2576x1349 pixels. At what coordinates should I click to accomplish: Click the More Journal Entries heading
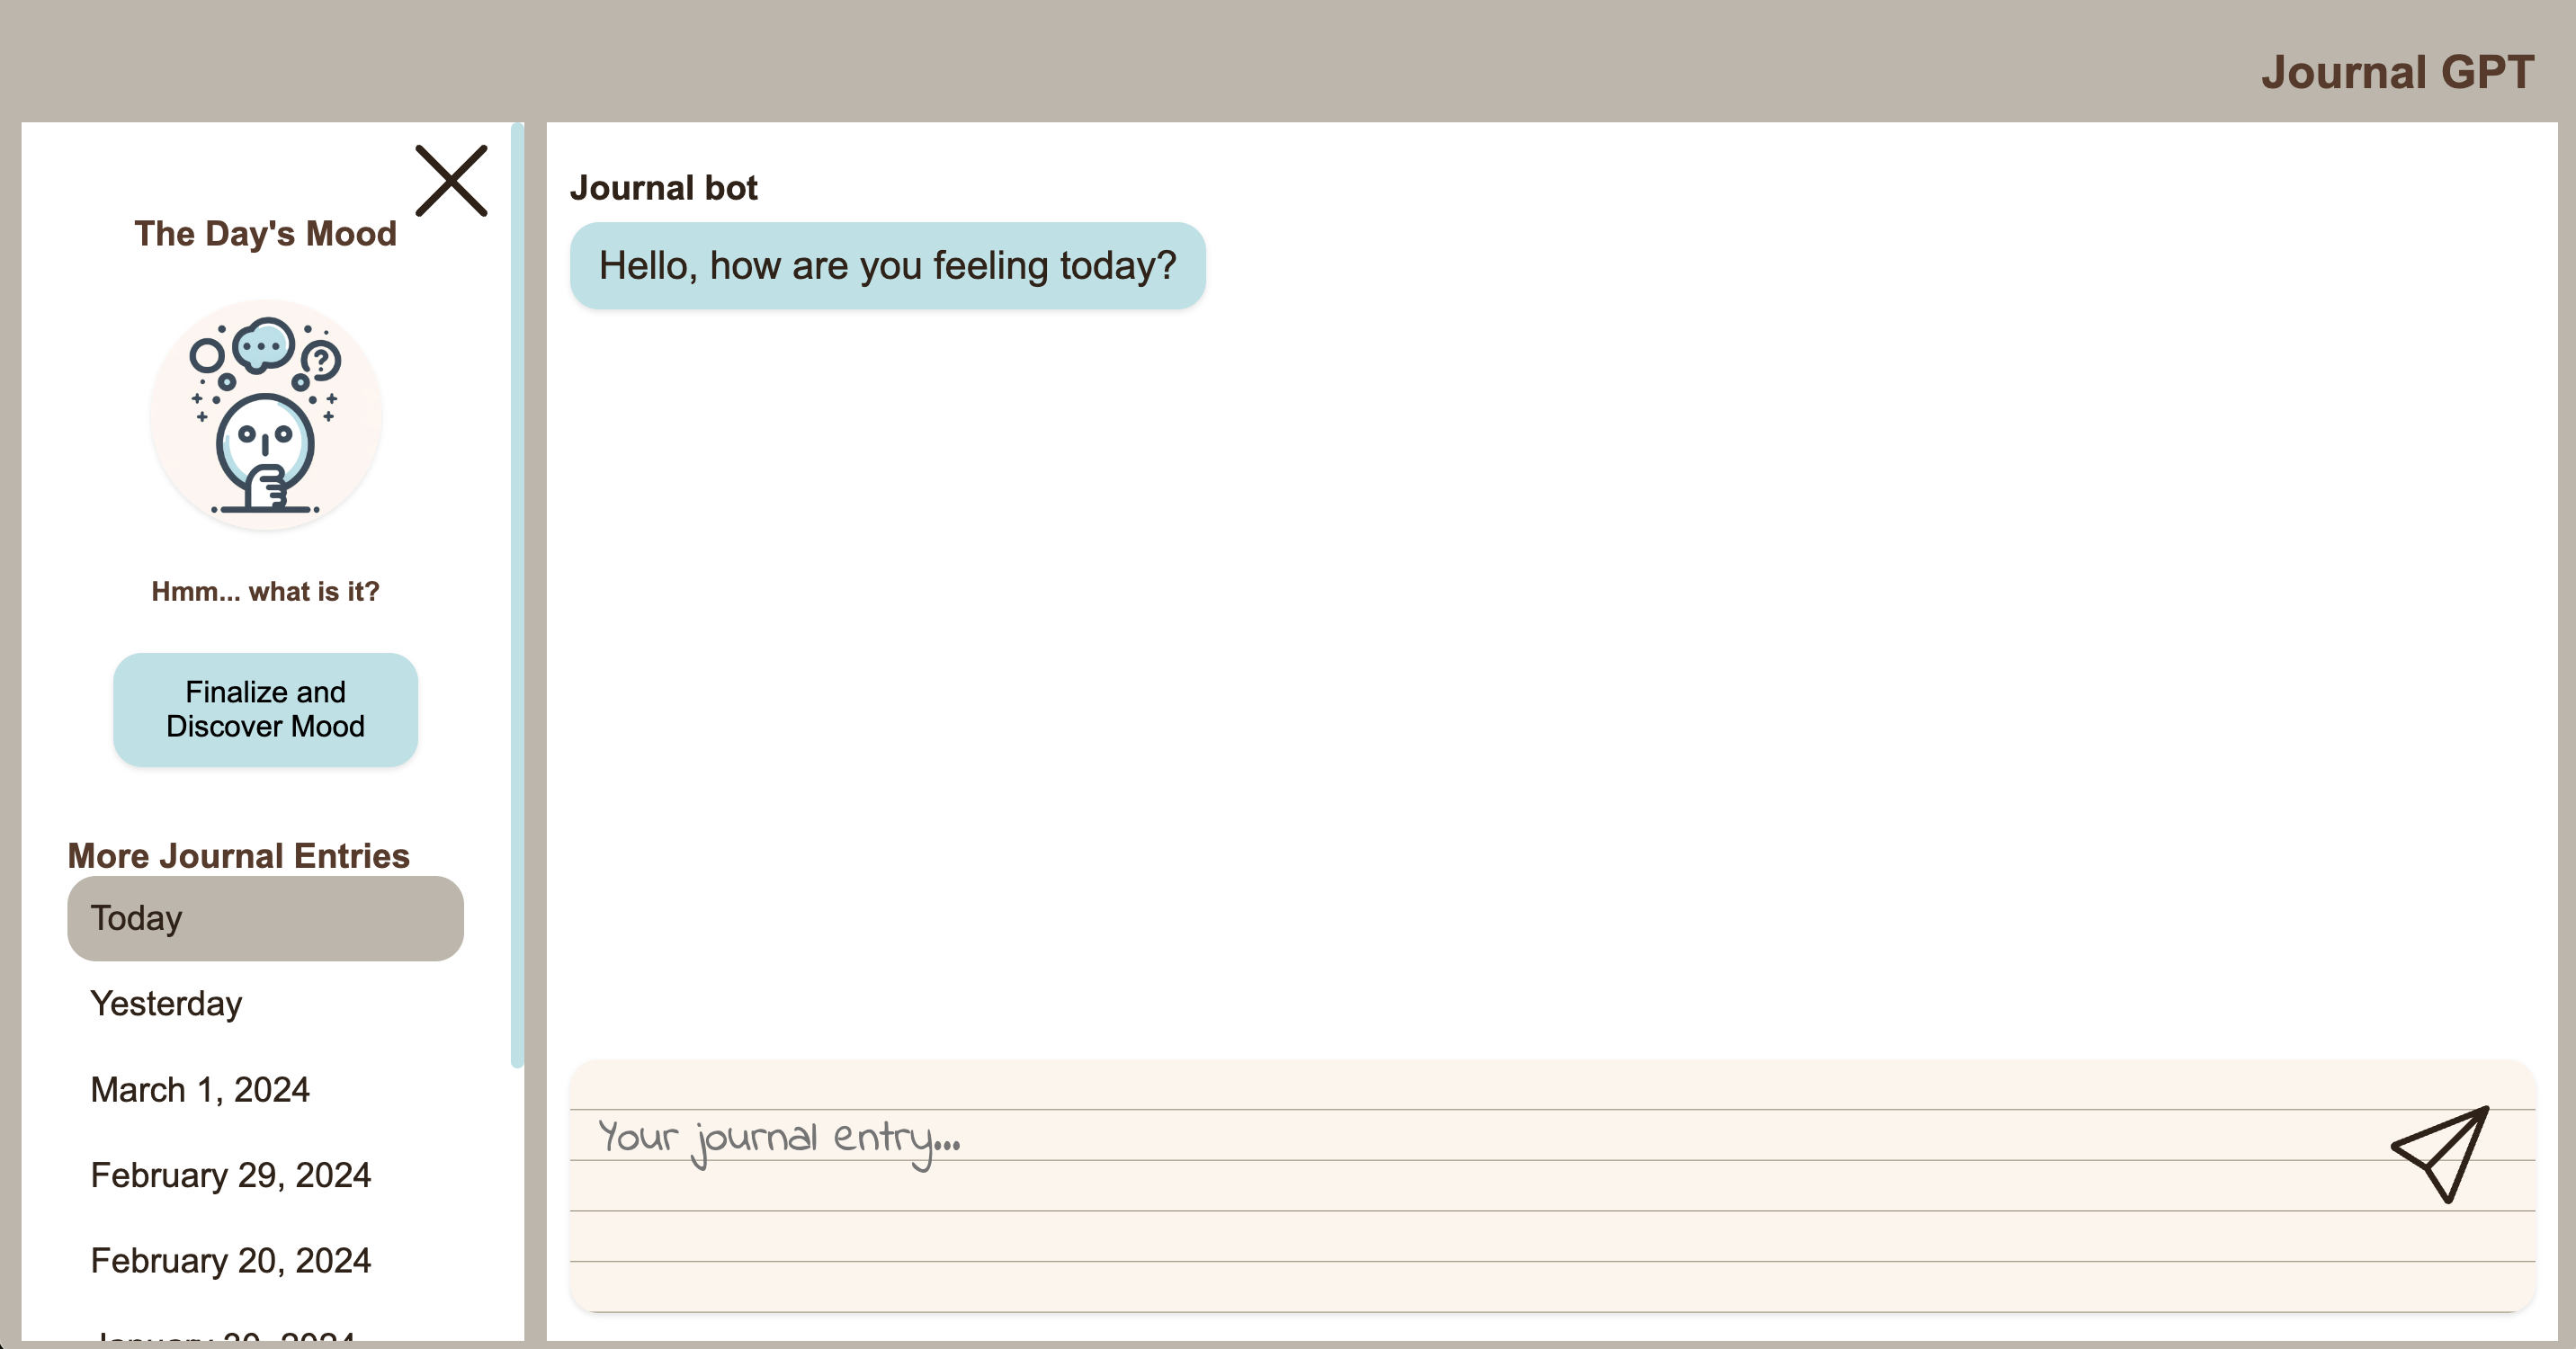[238, 856]
